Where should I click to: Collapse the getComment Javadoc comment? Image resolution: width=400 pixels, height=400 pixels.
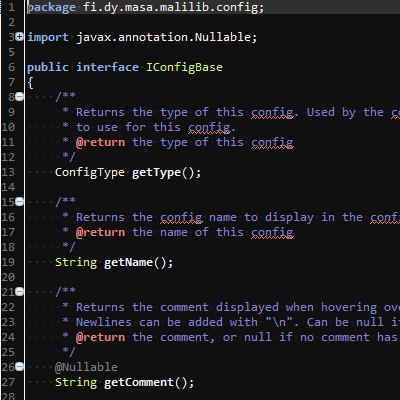point(20,292)
